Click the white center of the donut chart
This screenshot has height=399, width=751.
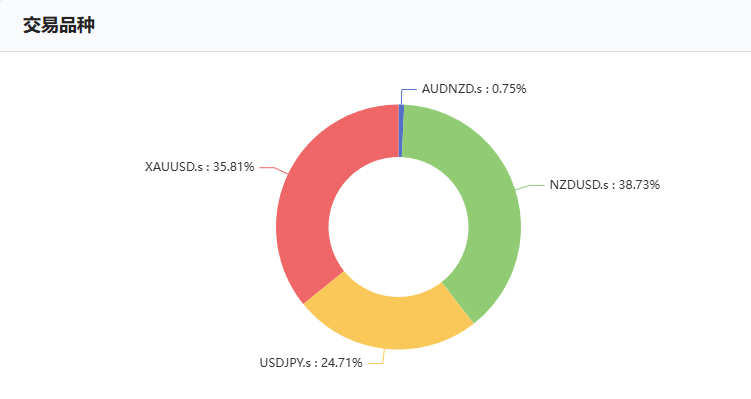point(398,227)
